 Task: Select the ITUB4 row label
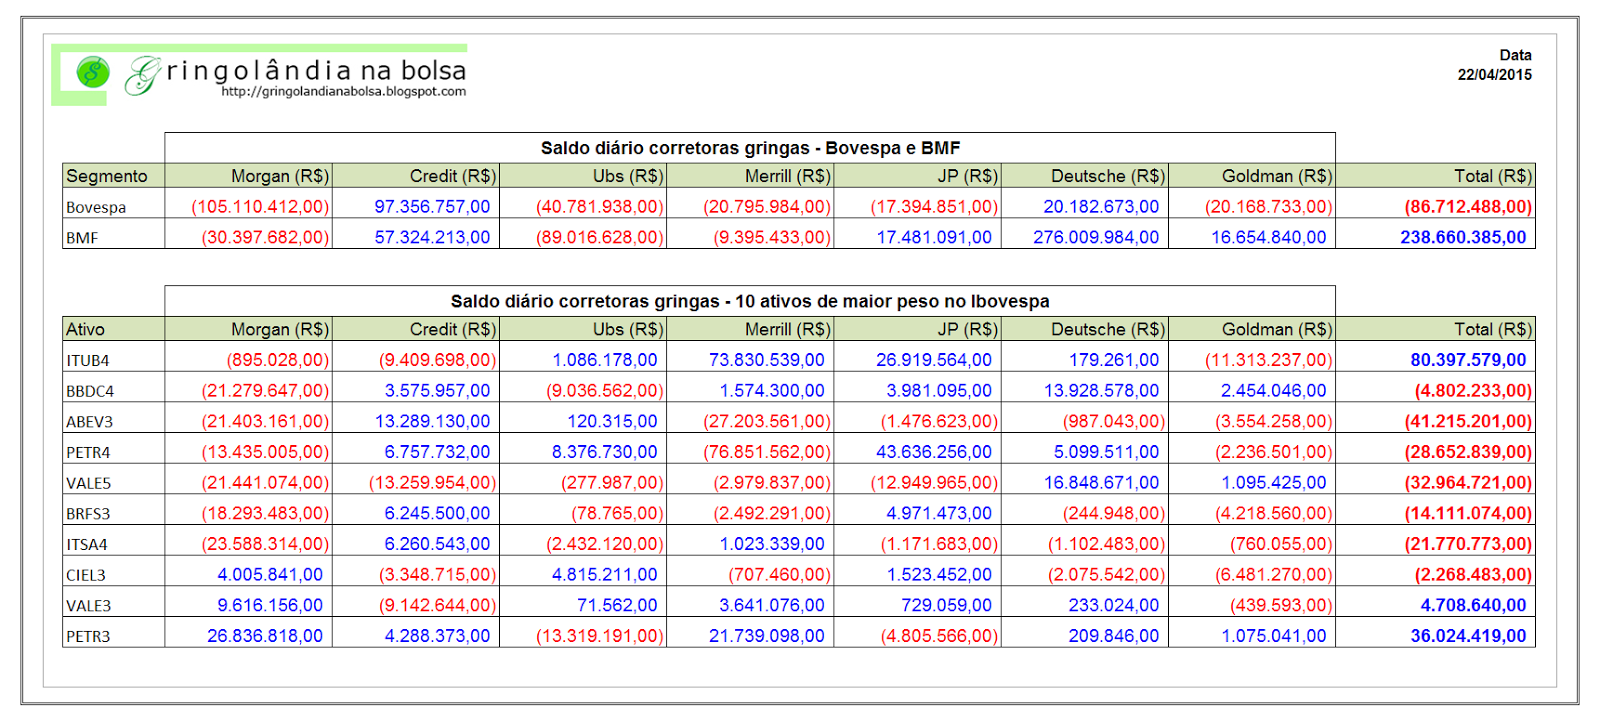(87, 361)
